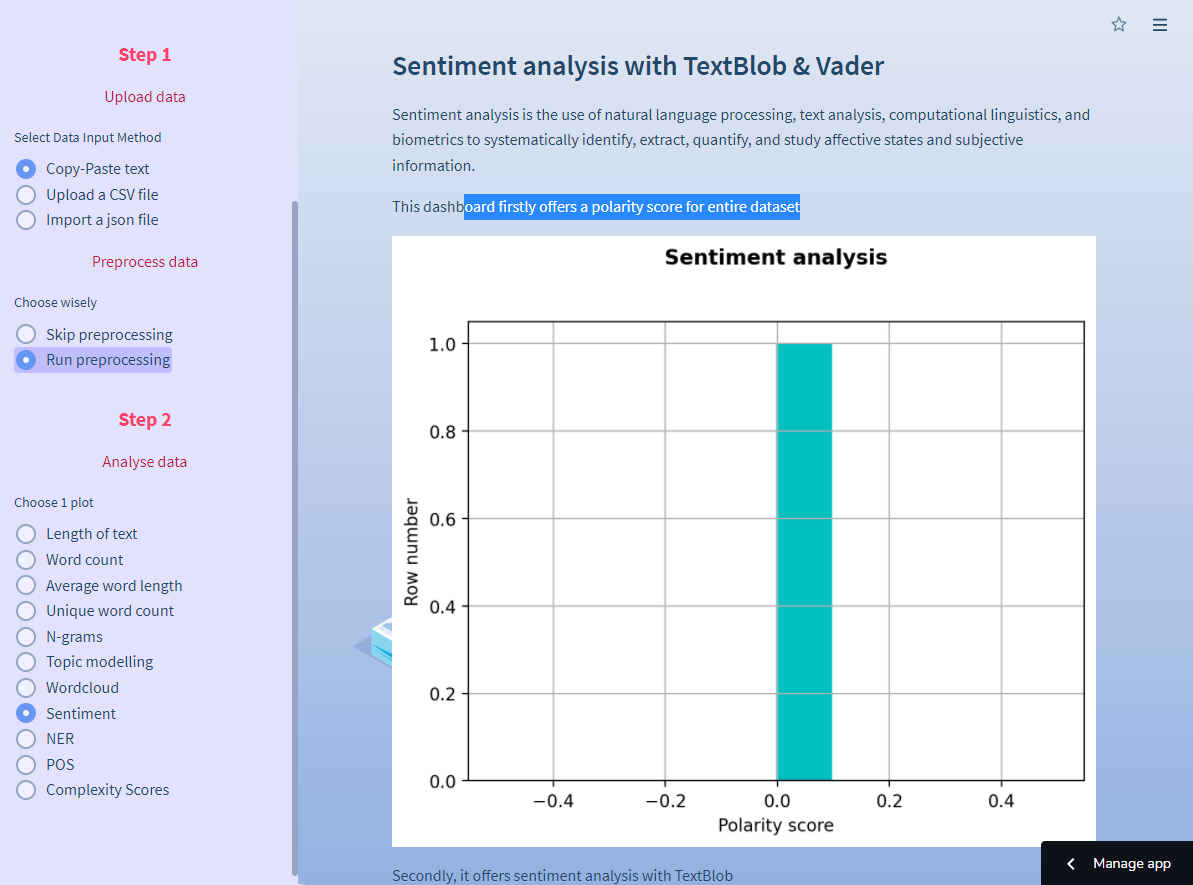
Task: Open the Manage app panel
Action: tap(1131, 864)
